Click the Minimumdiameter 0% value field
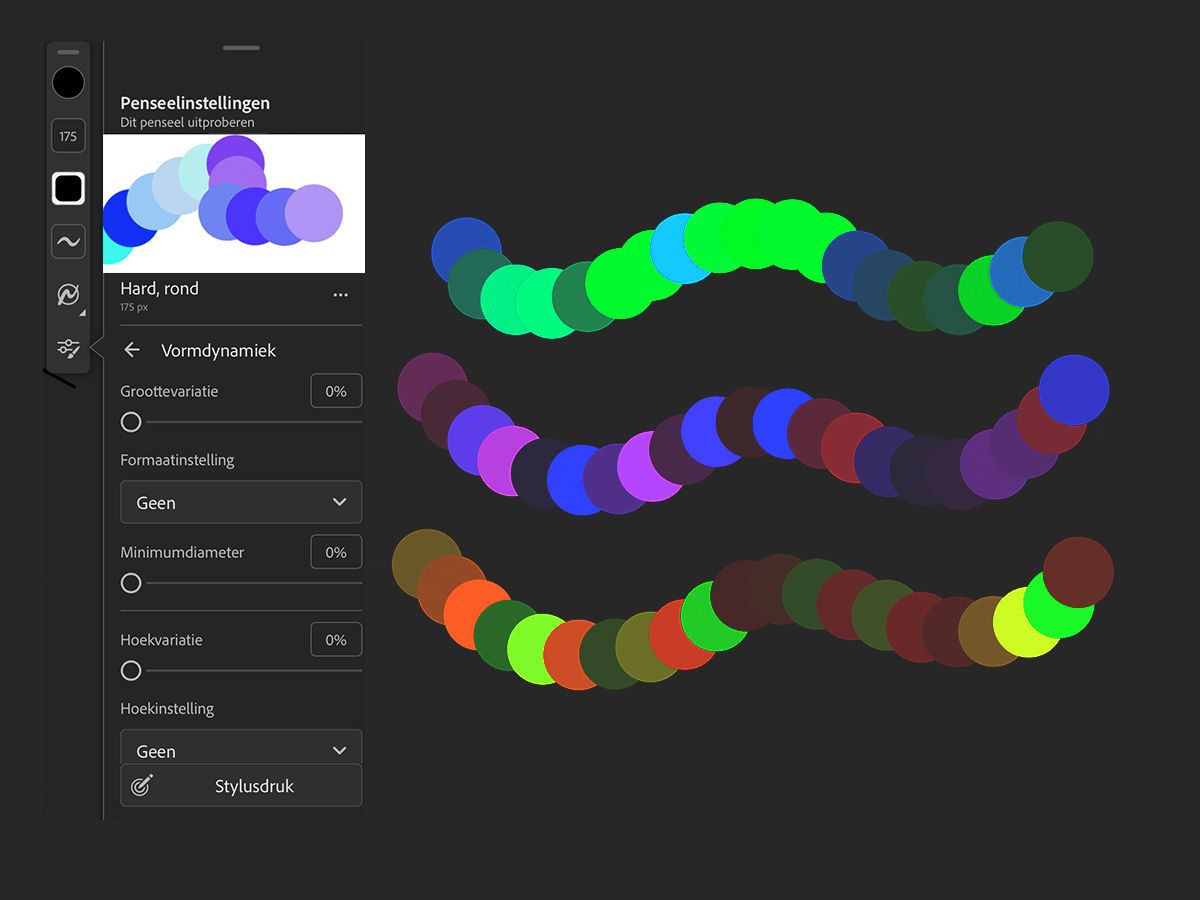1200x900 pixels. point(336,552)
